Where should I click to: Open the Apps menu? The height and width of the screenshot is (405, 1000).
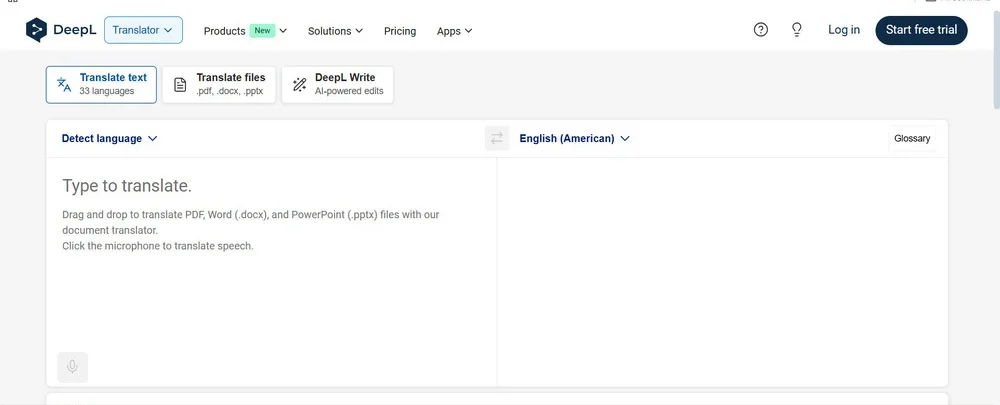(454, 31)
